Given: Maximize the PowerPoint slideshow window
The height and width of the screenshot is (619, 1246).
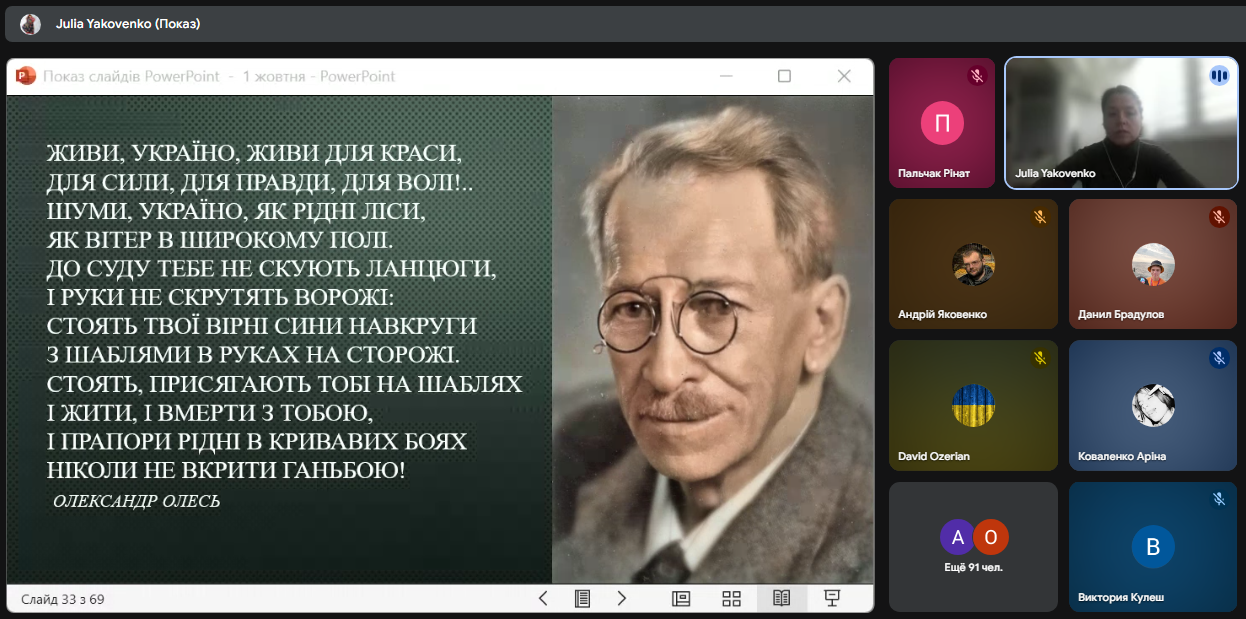Looking at the screenshot, I should point(784,76).
